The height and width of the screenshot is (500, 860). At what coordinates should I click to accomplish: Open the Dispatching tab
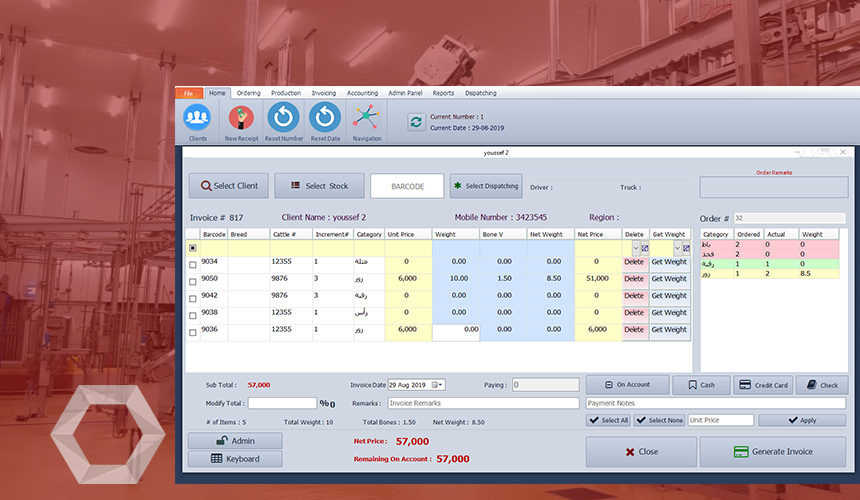[480, 93]
